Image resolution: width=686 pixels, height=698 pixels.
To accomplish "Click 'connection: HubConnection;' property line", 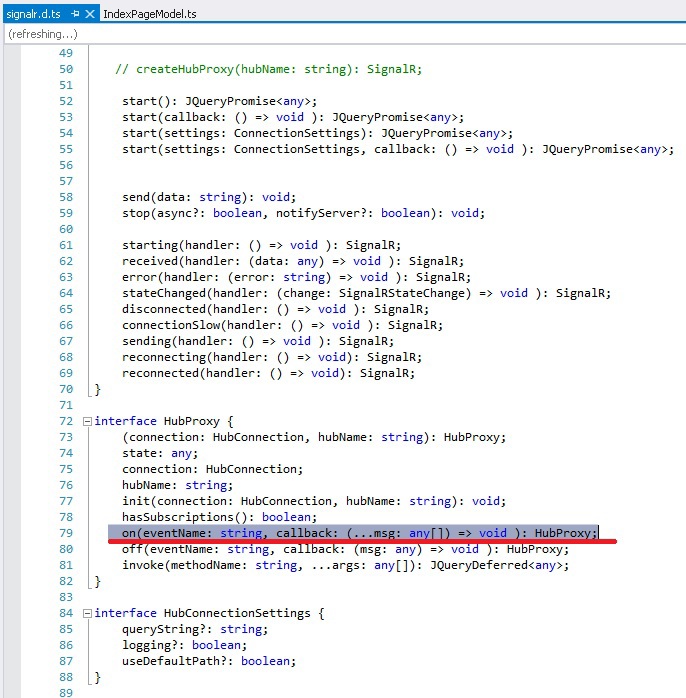I will coord(212,469).
